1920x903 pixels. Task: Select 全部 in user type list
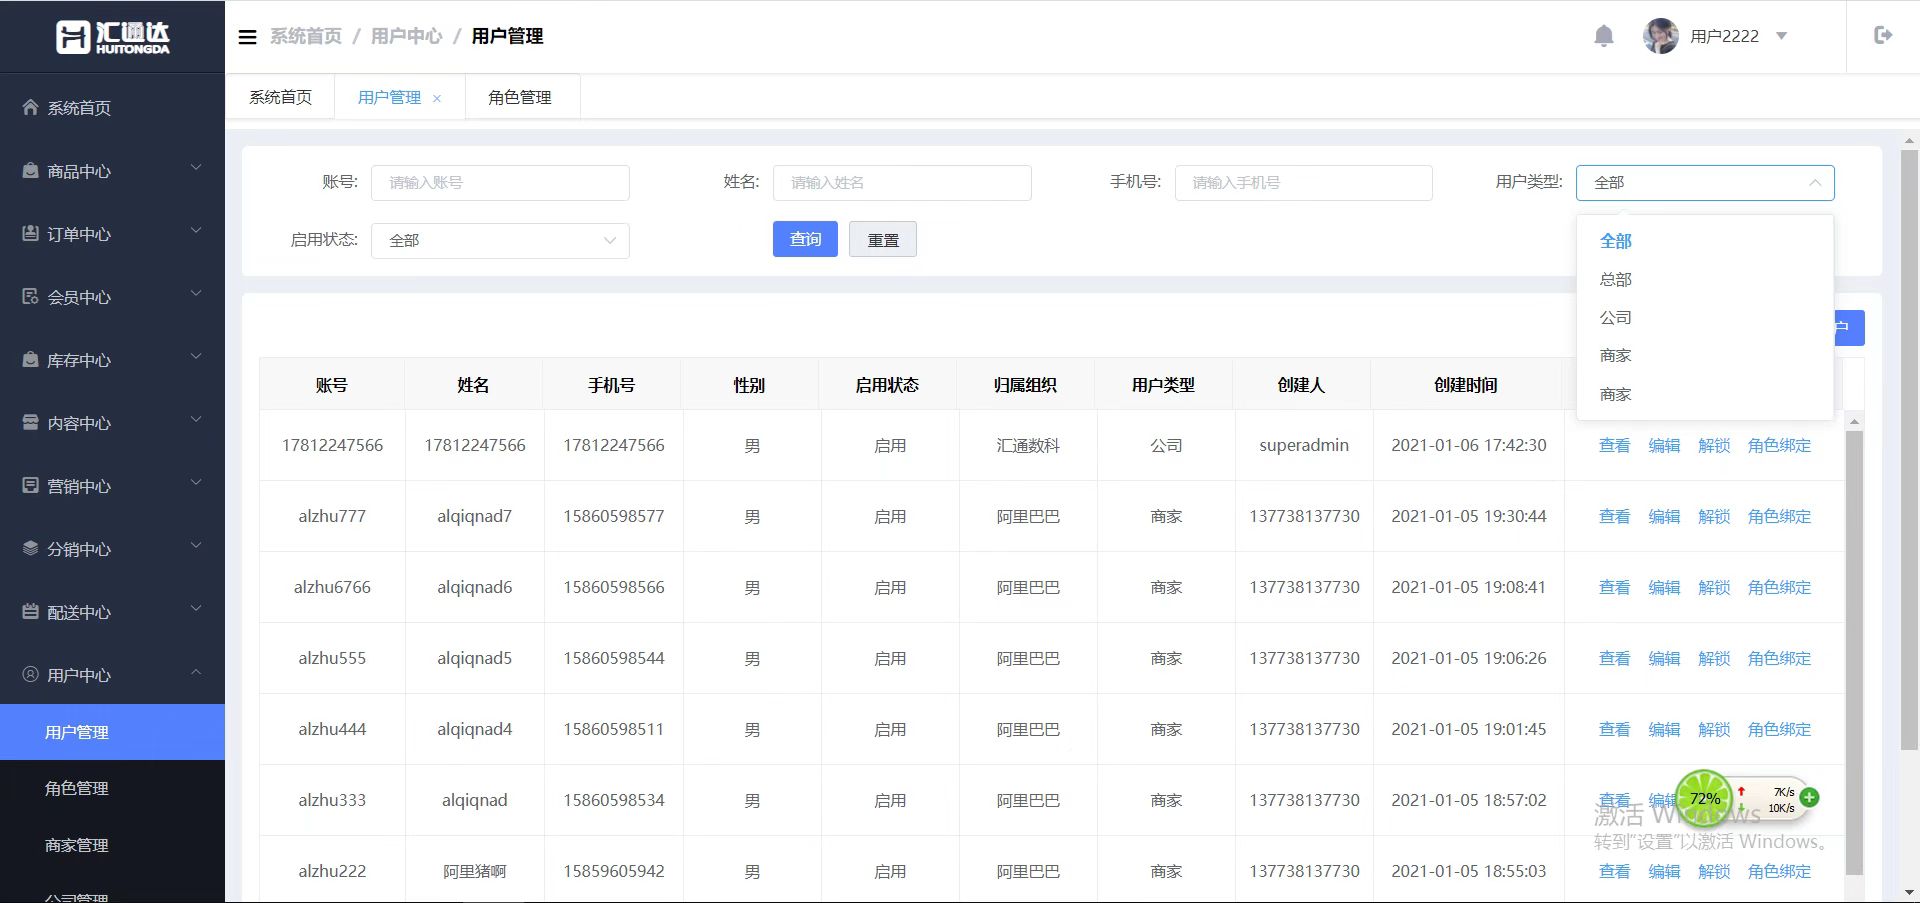tap(1704, 241)
